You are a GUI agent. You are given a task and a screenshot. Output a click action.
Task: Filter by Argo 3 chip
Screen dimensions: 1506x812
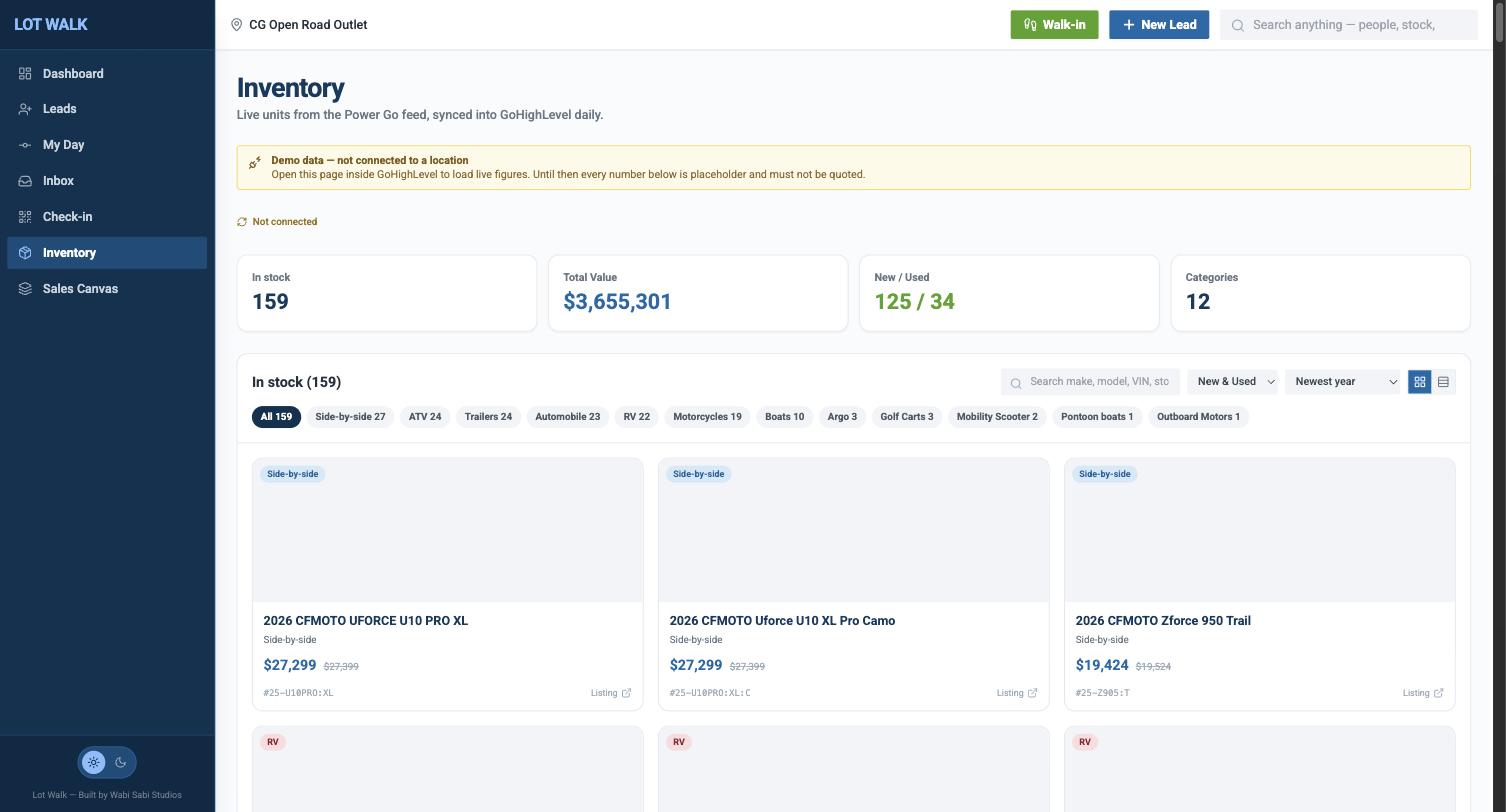pyautogui.click(x=842, y=417)
